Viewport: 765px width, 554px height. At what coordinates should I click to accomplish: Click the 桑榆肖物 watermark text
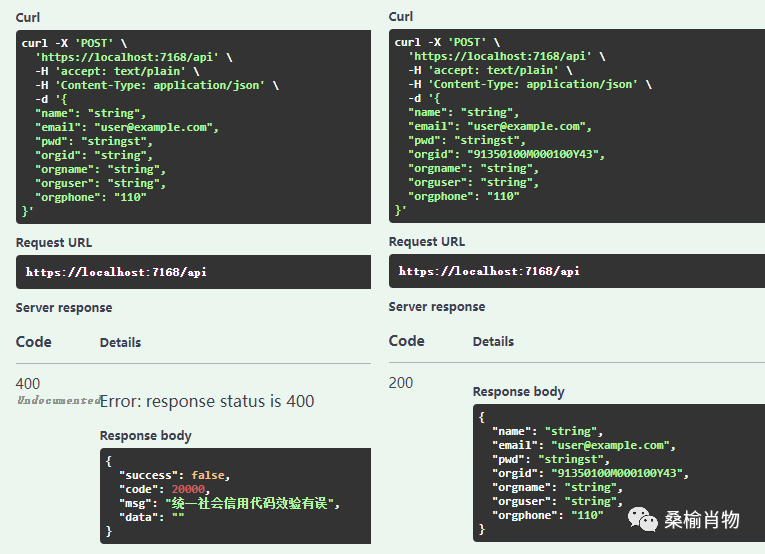(702, 519)
